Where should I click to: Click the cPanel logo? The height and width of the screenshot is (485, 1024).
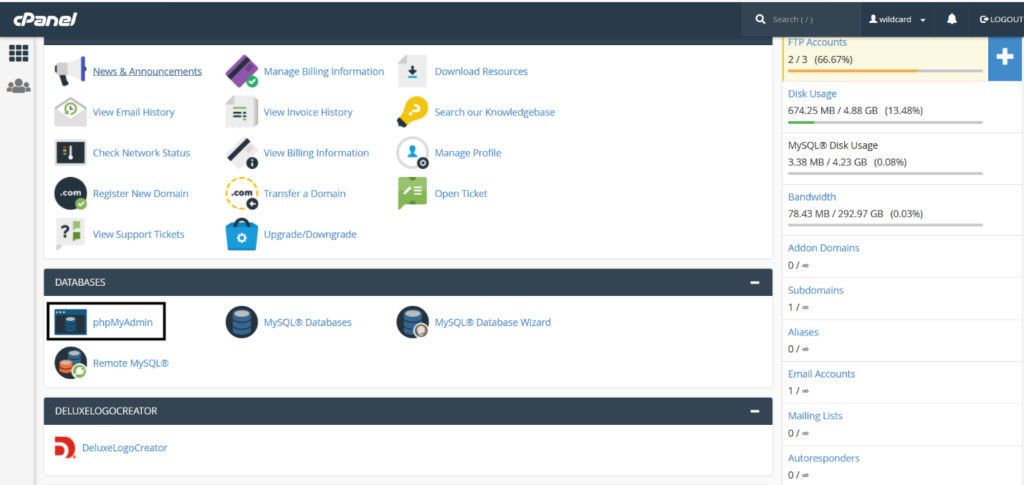45,19
